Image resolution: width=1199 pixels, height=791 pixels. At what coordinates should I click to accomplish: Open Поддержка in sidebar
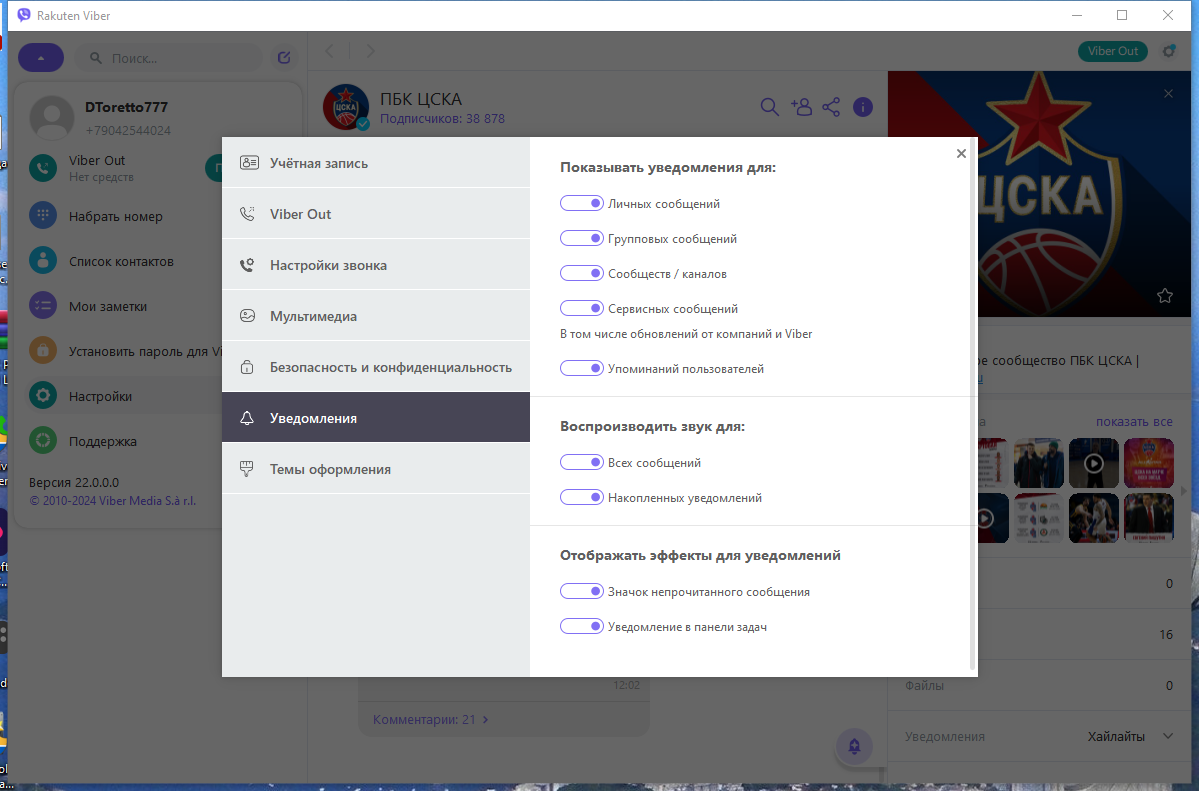tap(102, 441)
